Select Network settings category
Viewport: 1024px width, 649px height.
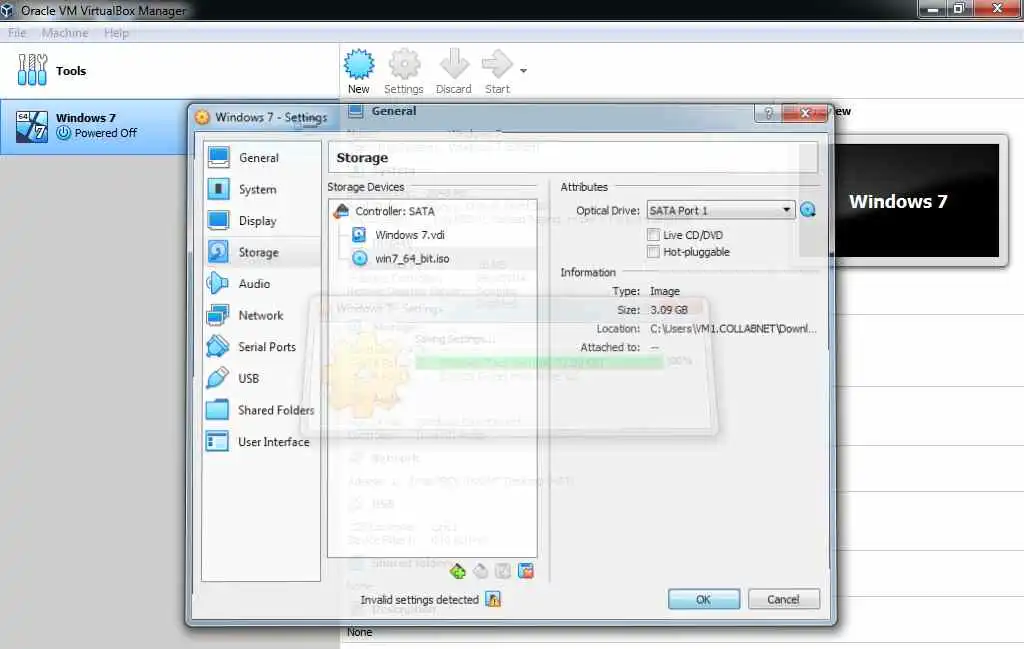coord(261,315)
